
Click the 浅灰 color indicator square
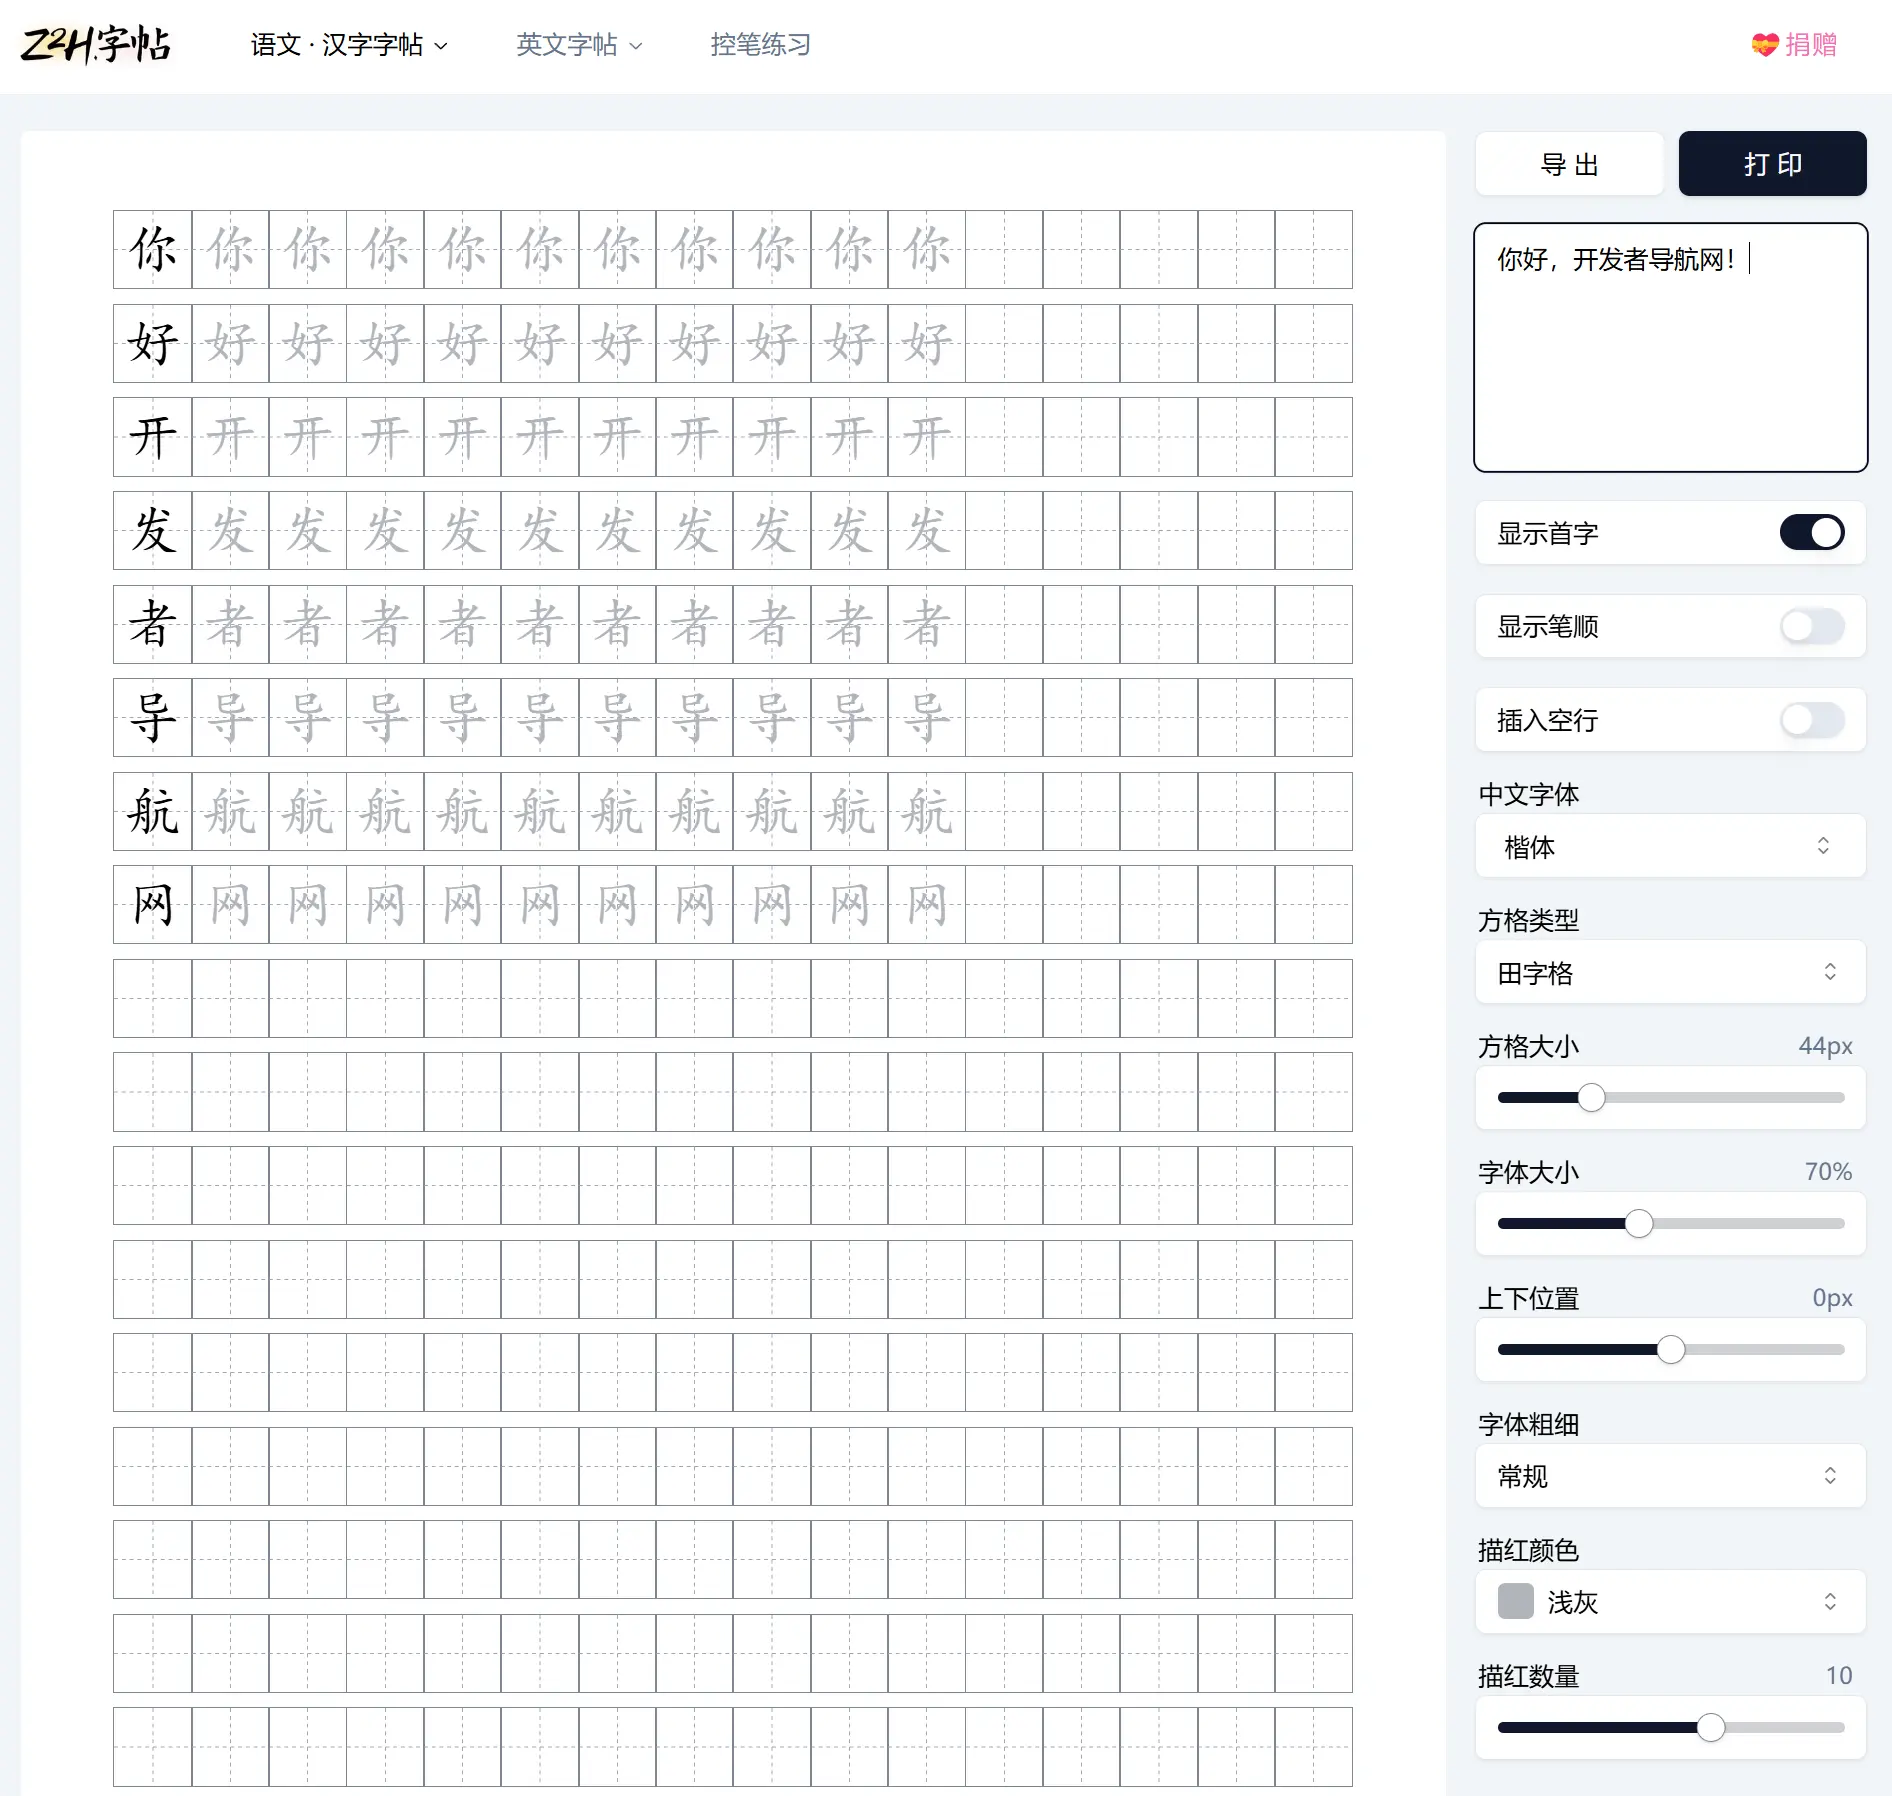coord(1516,1603)
